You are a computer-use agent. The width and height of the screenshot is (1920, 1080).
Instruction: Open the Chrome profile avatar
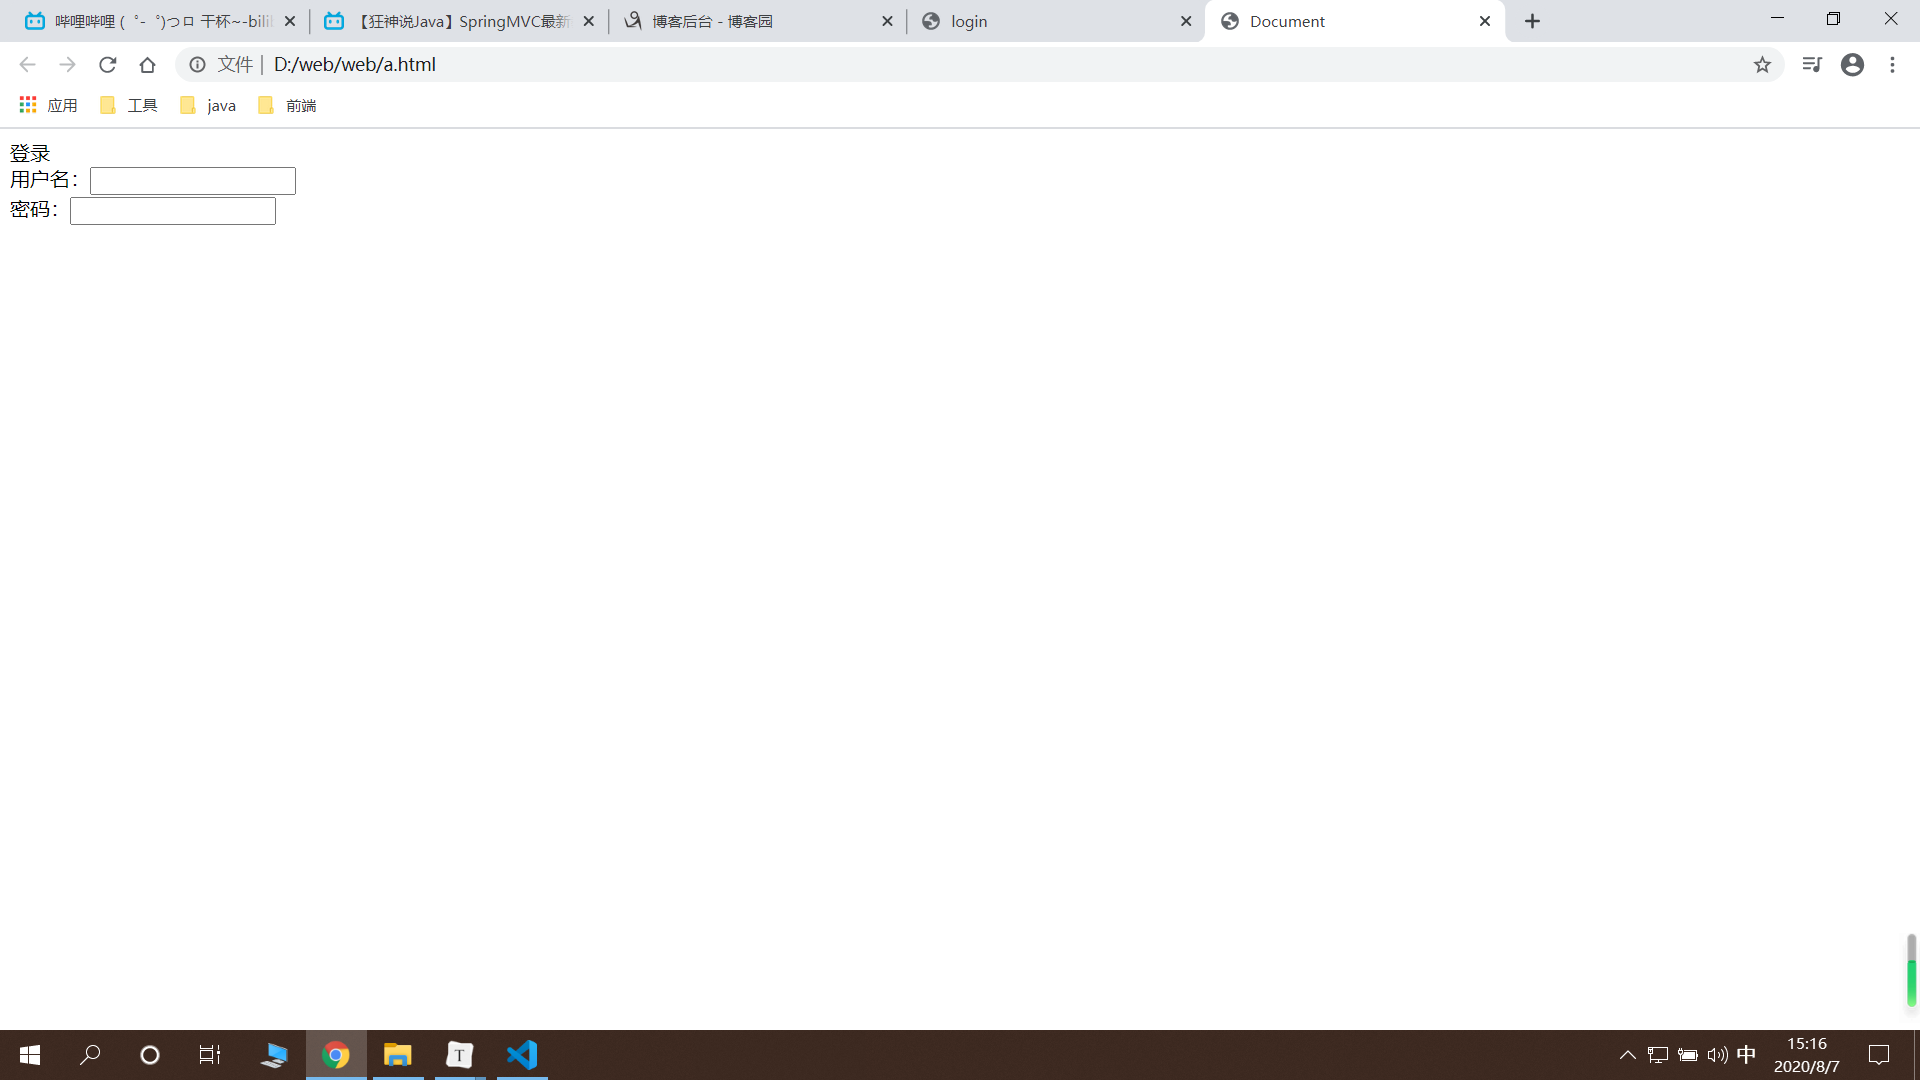tap(1852, 65)
